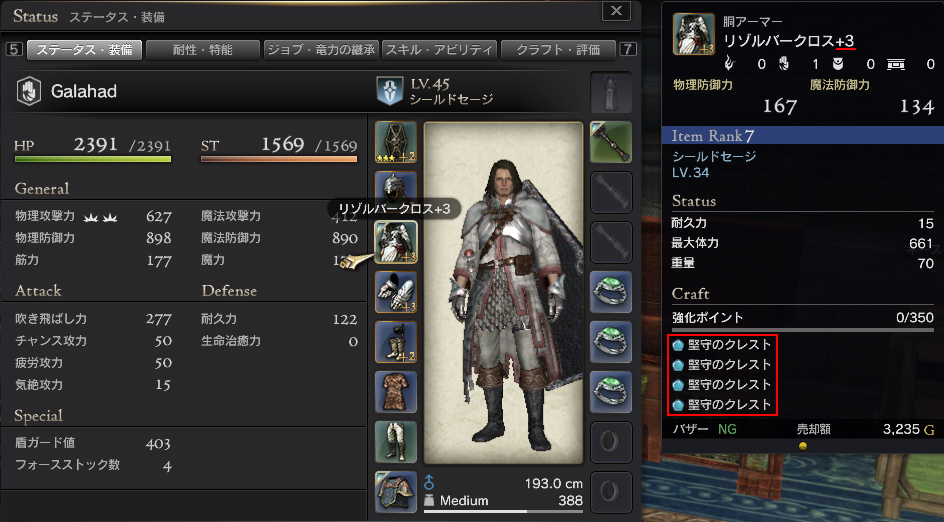Image resolution: width=944 pixels, height=522 pixels.
Task: Open the クラフト・評価 tab
Action: 558,50
